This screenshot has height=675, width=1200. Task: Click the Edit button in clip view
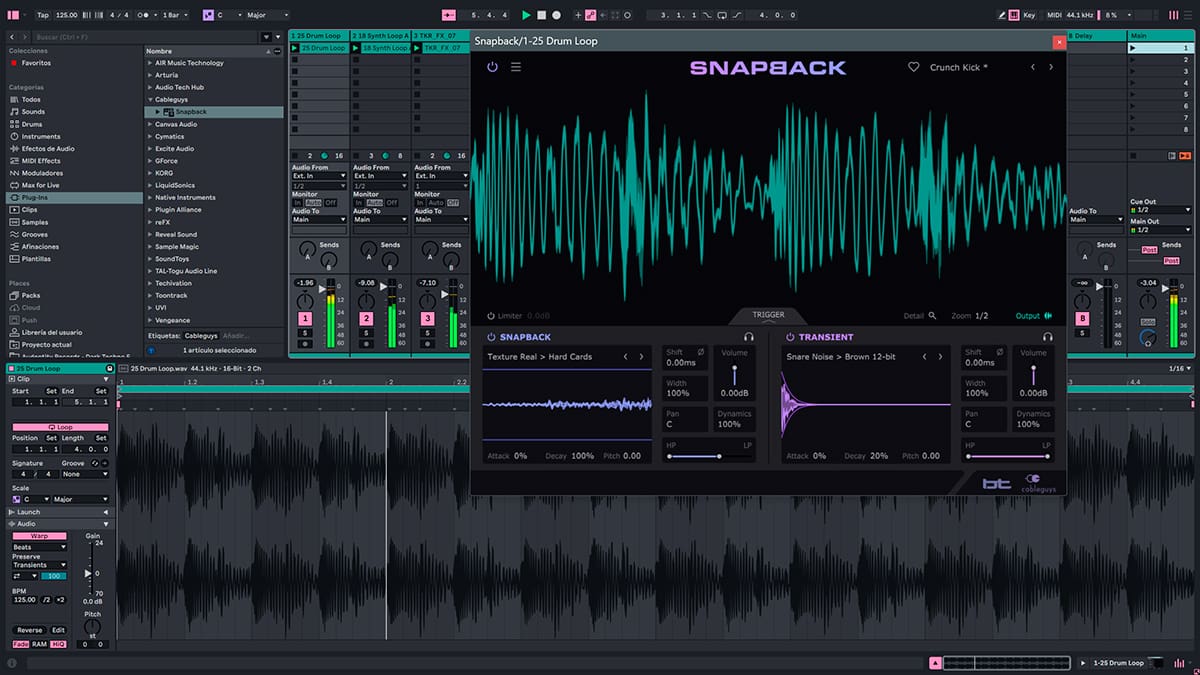(58, 630)
